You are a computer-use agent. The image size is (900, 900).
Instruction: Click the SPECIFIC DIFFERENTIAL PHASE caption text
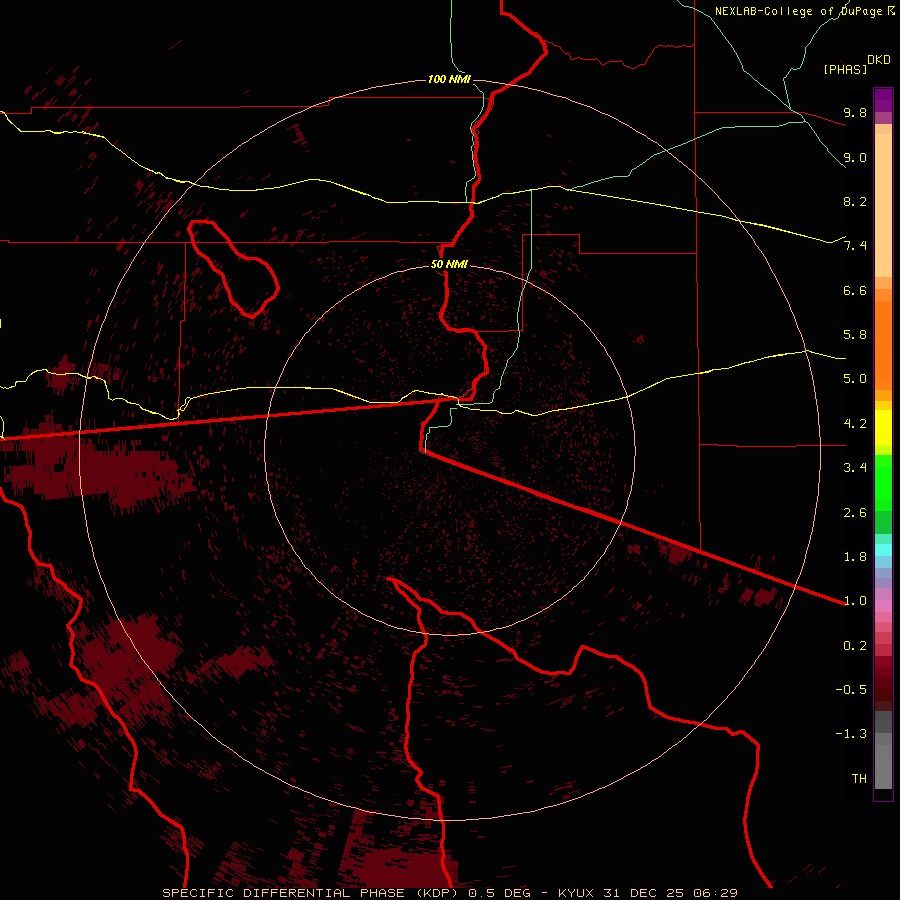(285, 893)
